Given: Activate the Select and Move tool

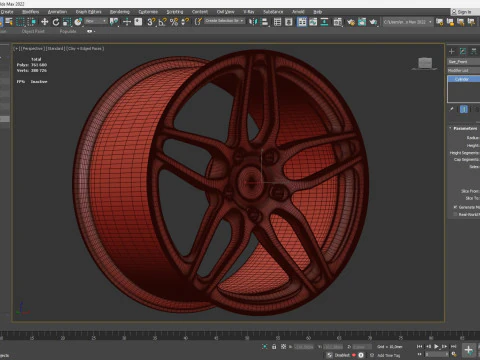Looking at the screenshot, I should pos(44,22).
